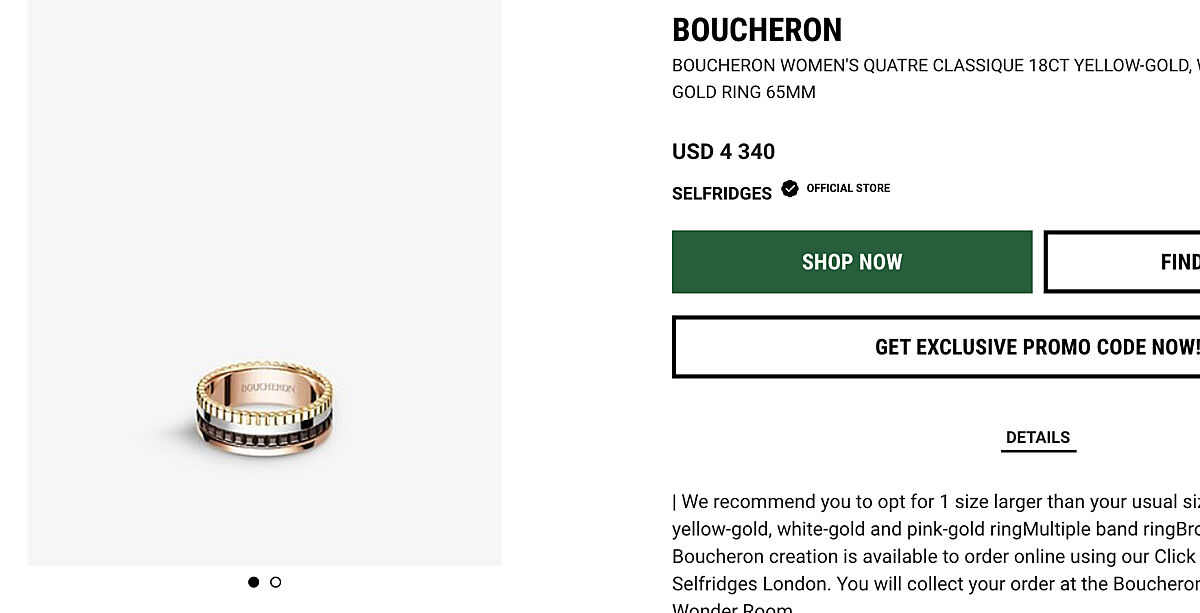Viewport: 1200px width, 613px height.
Task: Open the SELFRIDGES store name link
Action: (722, 194)
